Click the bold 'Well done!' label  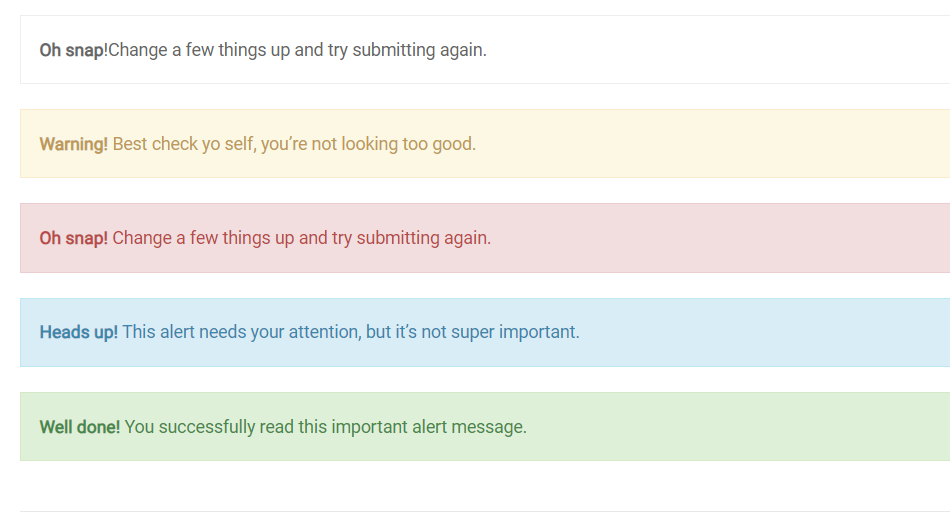[x=79, y=427]
